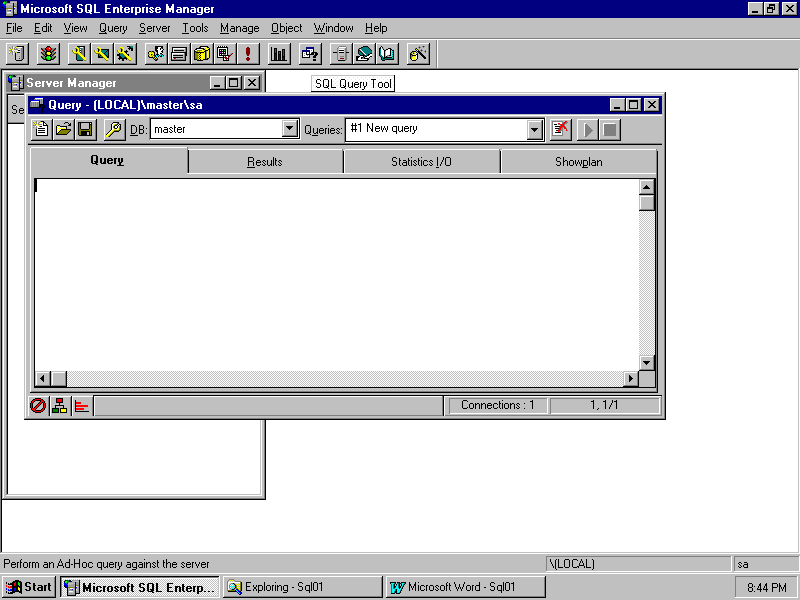Click the remove query icon with red X
Image resolution: width=800 pixels, height=600 pixels.
[561, 129]
